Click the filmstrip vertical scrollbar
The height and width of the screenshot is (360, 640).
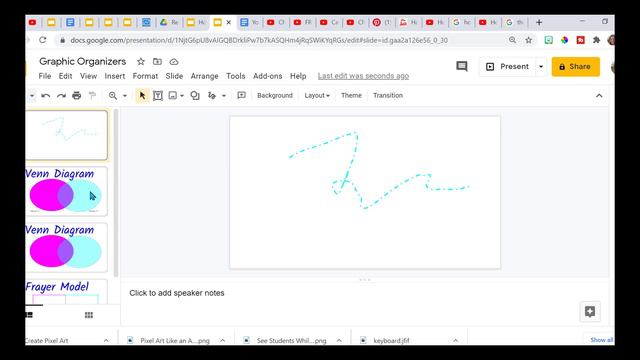(116, 193)
